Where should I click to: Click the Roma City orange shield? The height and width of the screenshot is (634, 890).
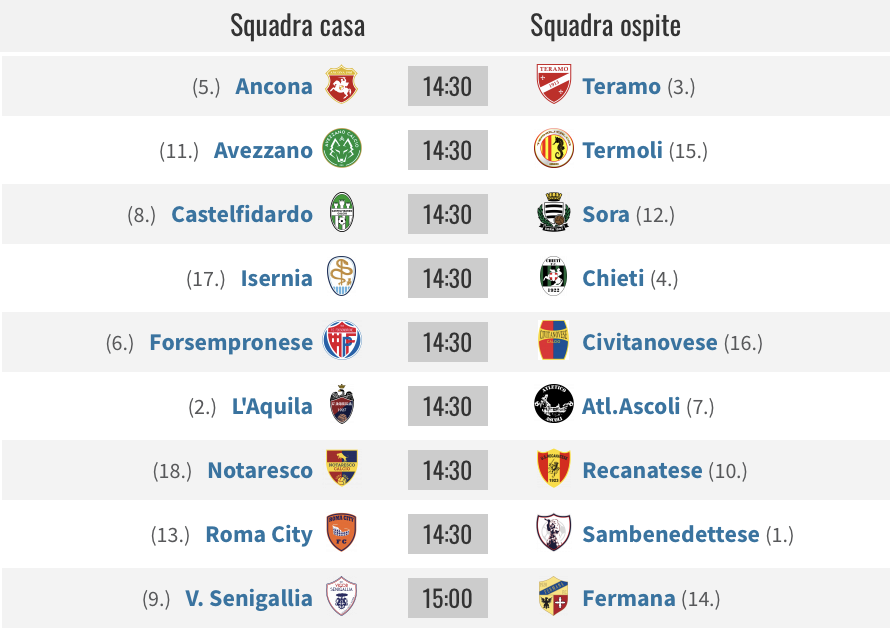pos(342,532)
